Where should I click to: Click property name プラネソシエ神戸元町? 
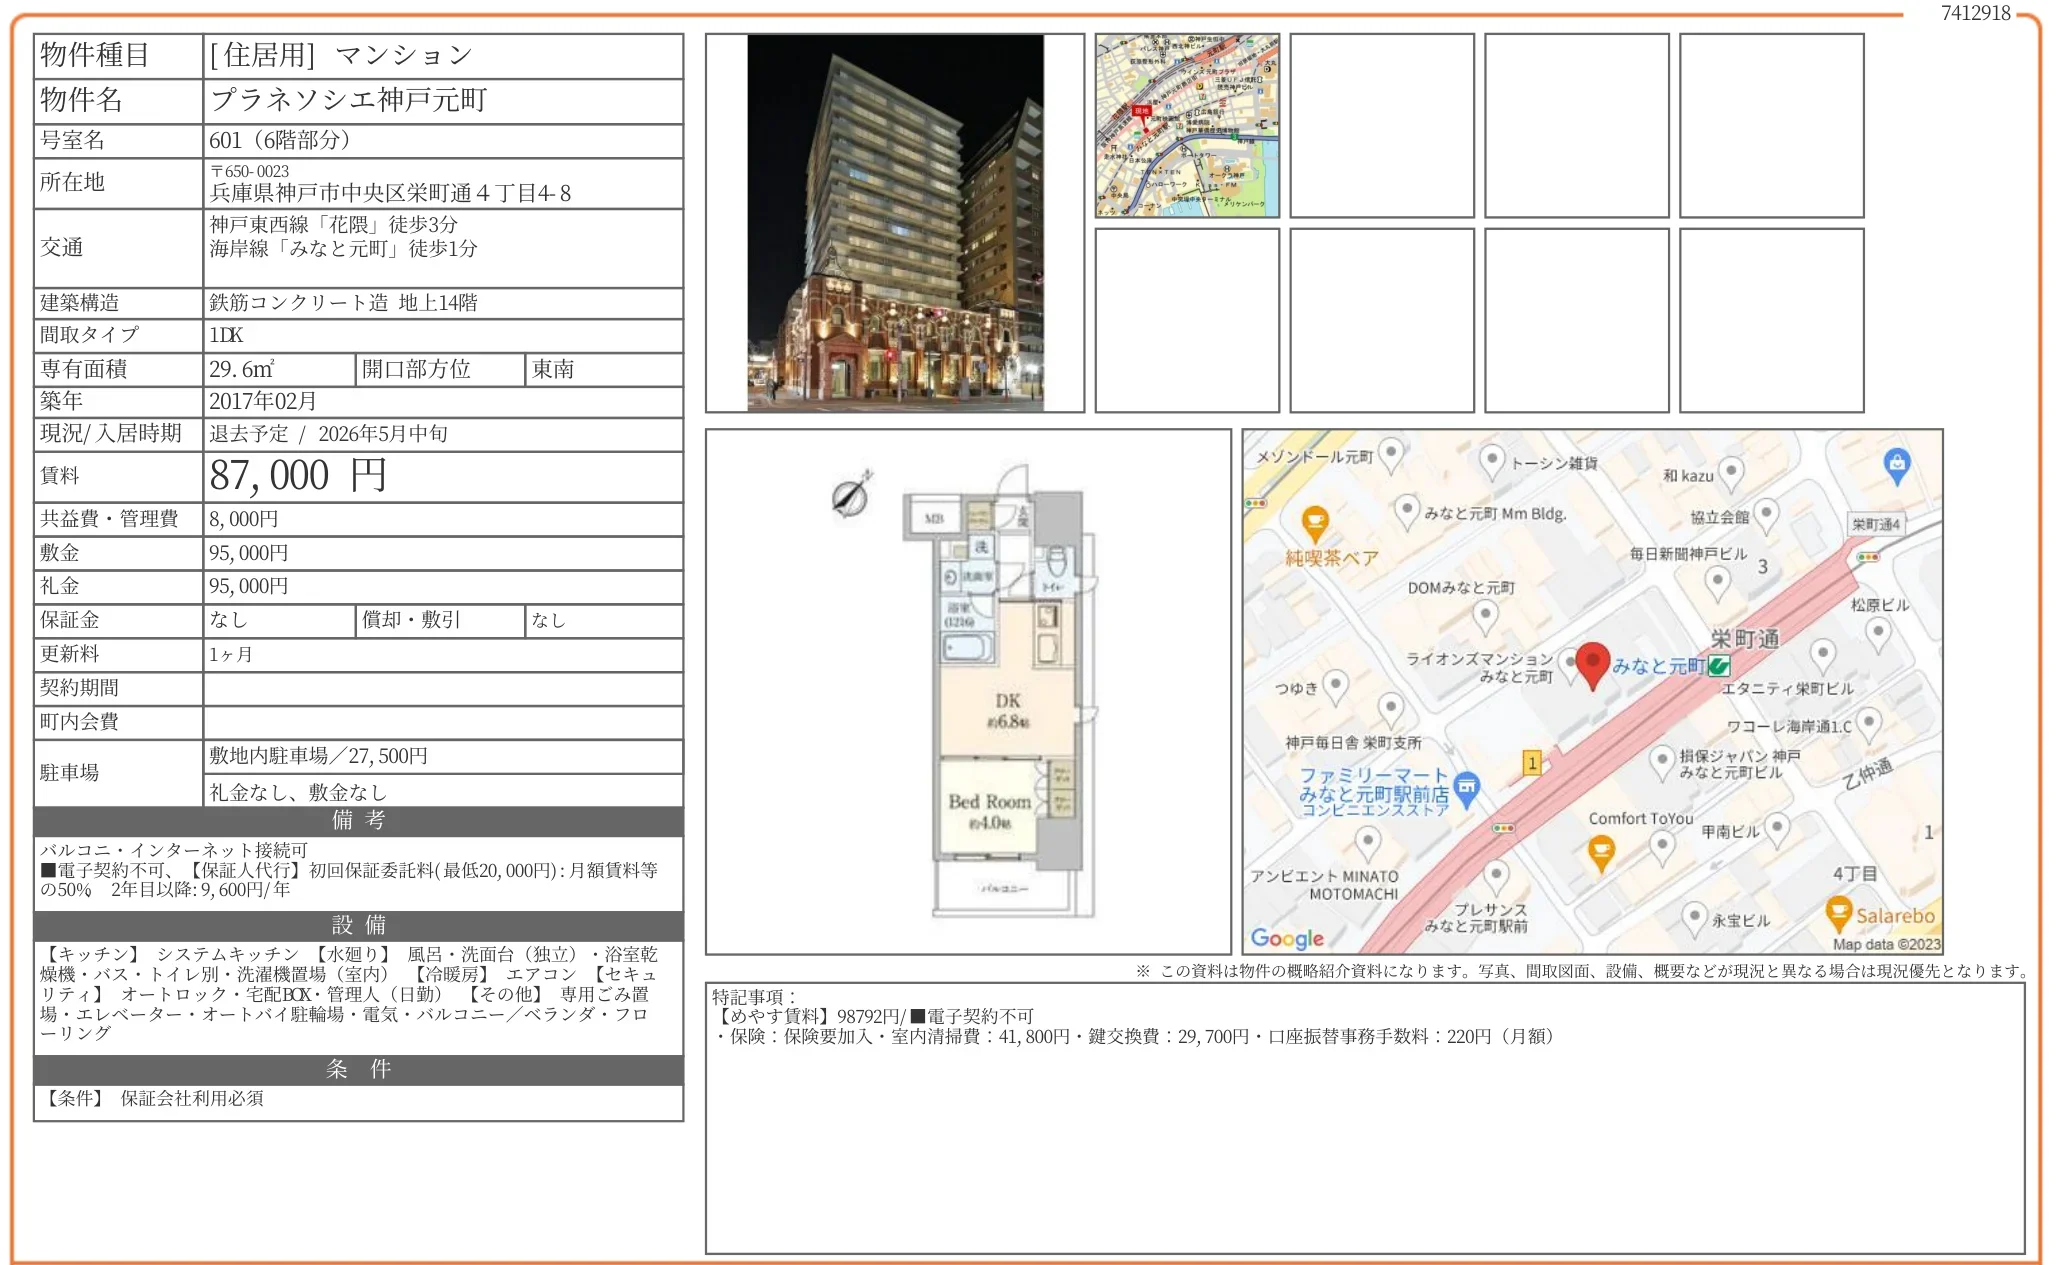pyautogui.click(x=348, y=100)
